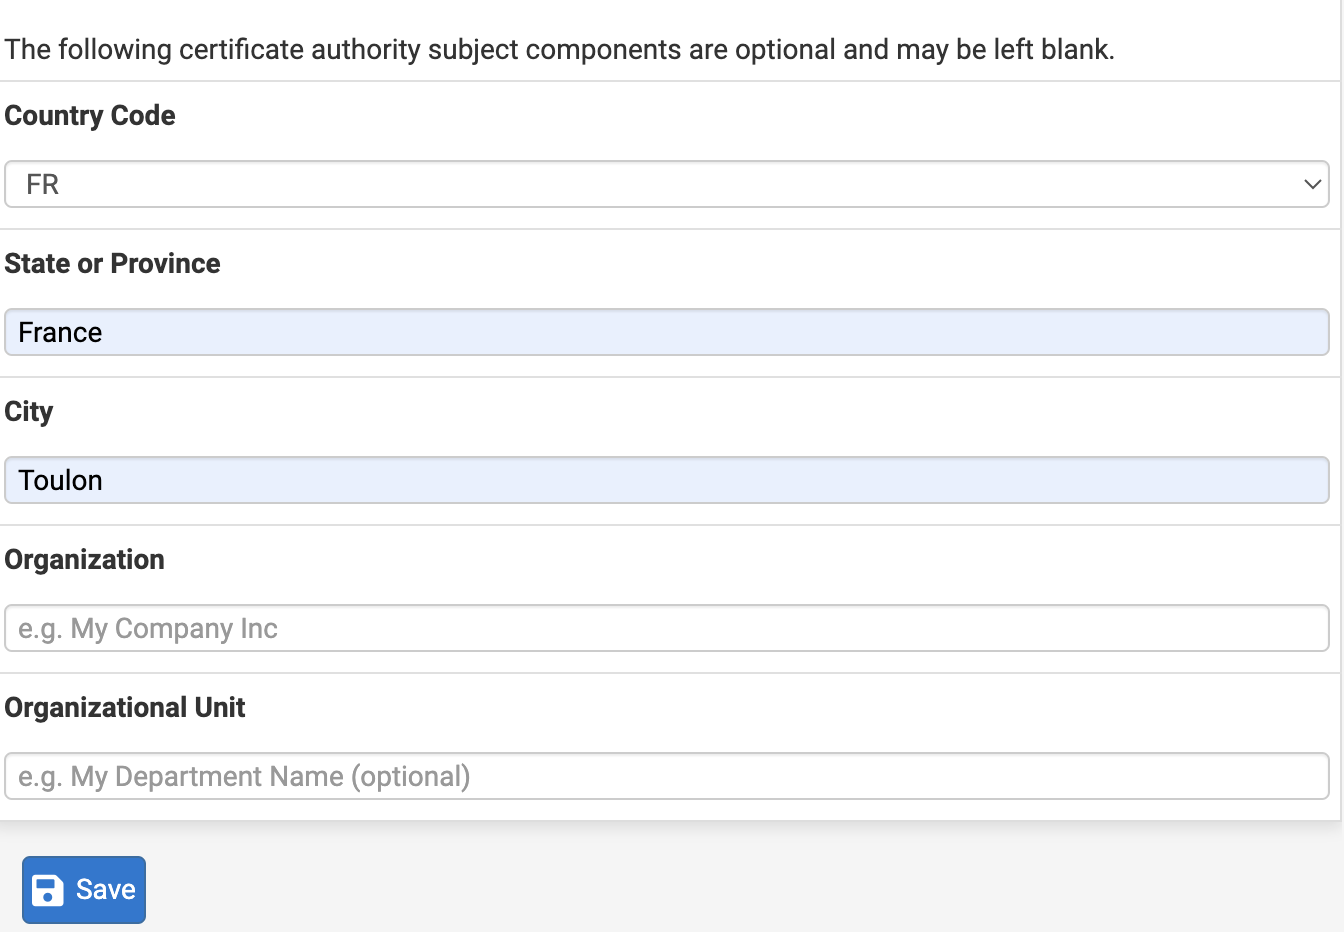This screenshot has height=932, width=1344.
Task: Open the Country Code select showing FR
Action: click(x=667, y=184)
